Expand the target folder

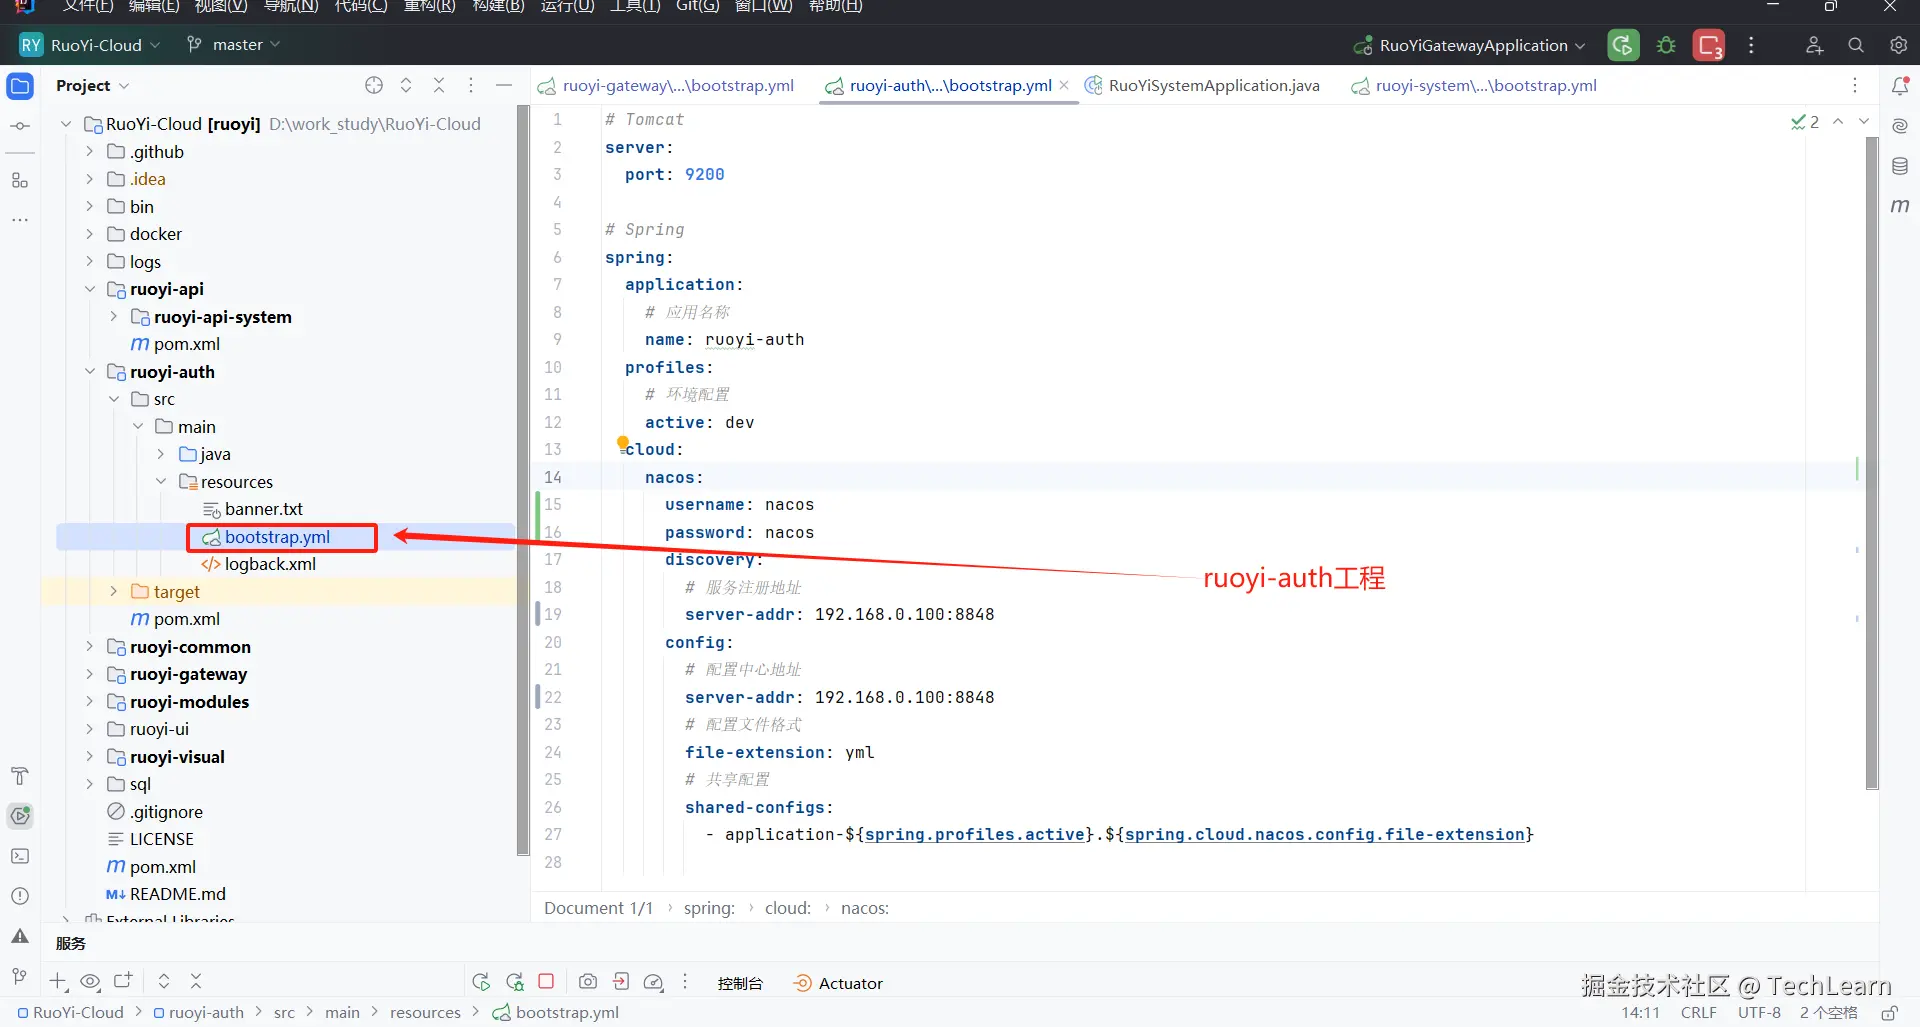tap(114, 591)
